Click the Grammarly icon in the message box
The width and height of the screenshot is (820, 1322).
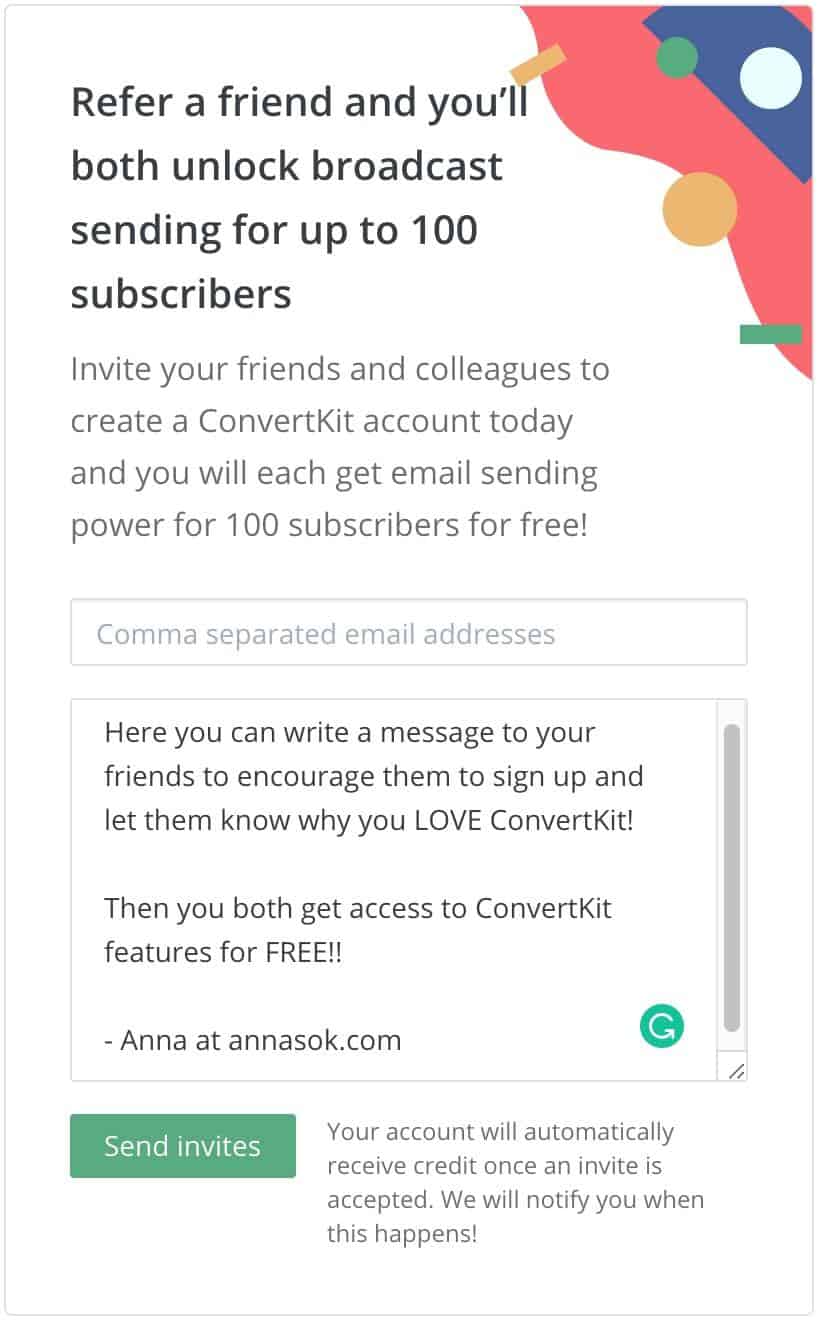pyautogui.click(x=662, y=1026)
